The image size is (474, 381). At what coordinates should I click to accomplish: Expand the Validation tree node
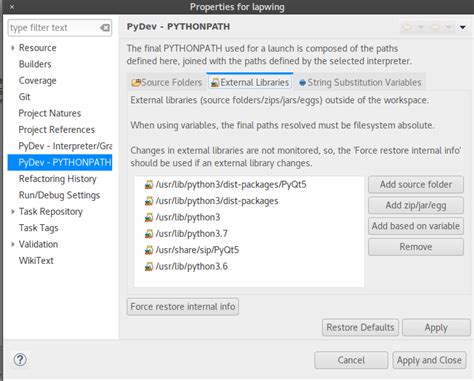pyautogui.click(x=13, y=244)
